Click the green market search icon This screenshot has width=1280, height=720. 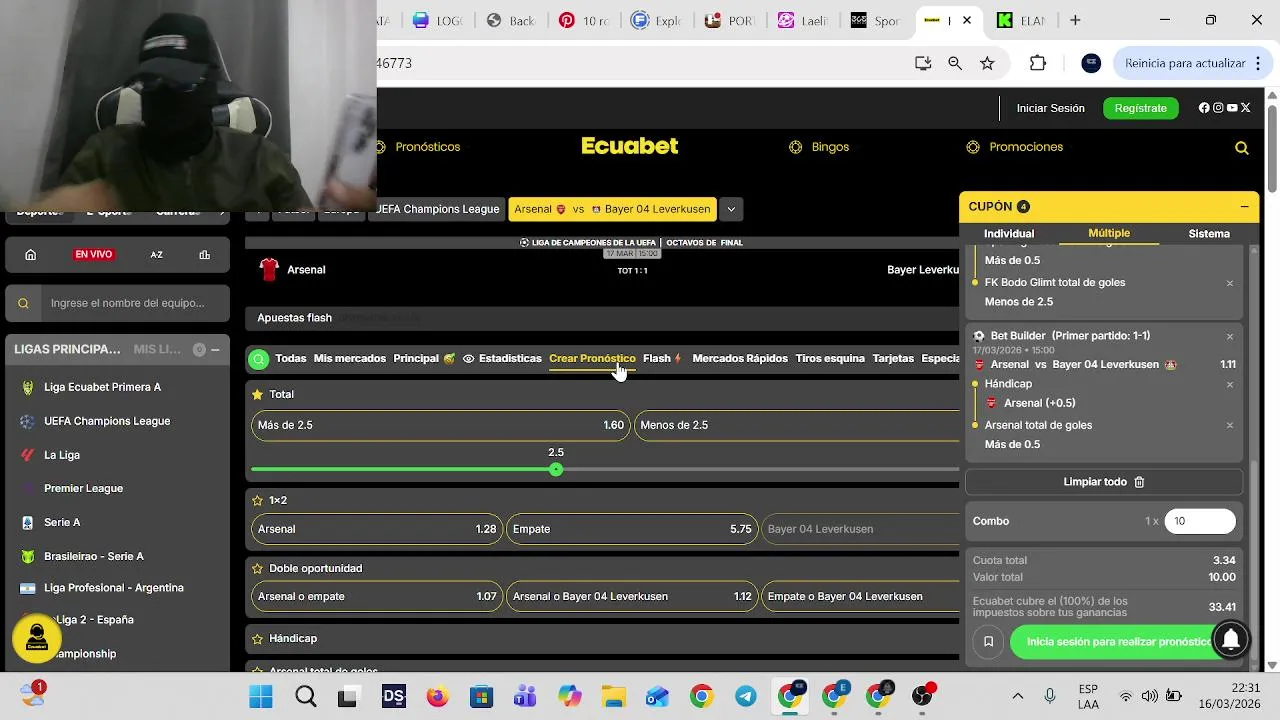259,359
